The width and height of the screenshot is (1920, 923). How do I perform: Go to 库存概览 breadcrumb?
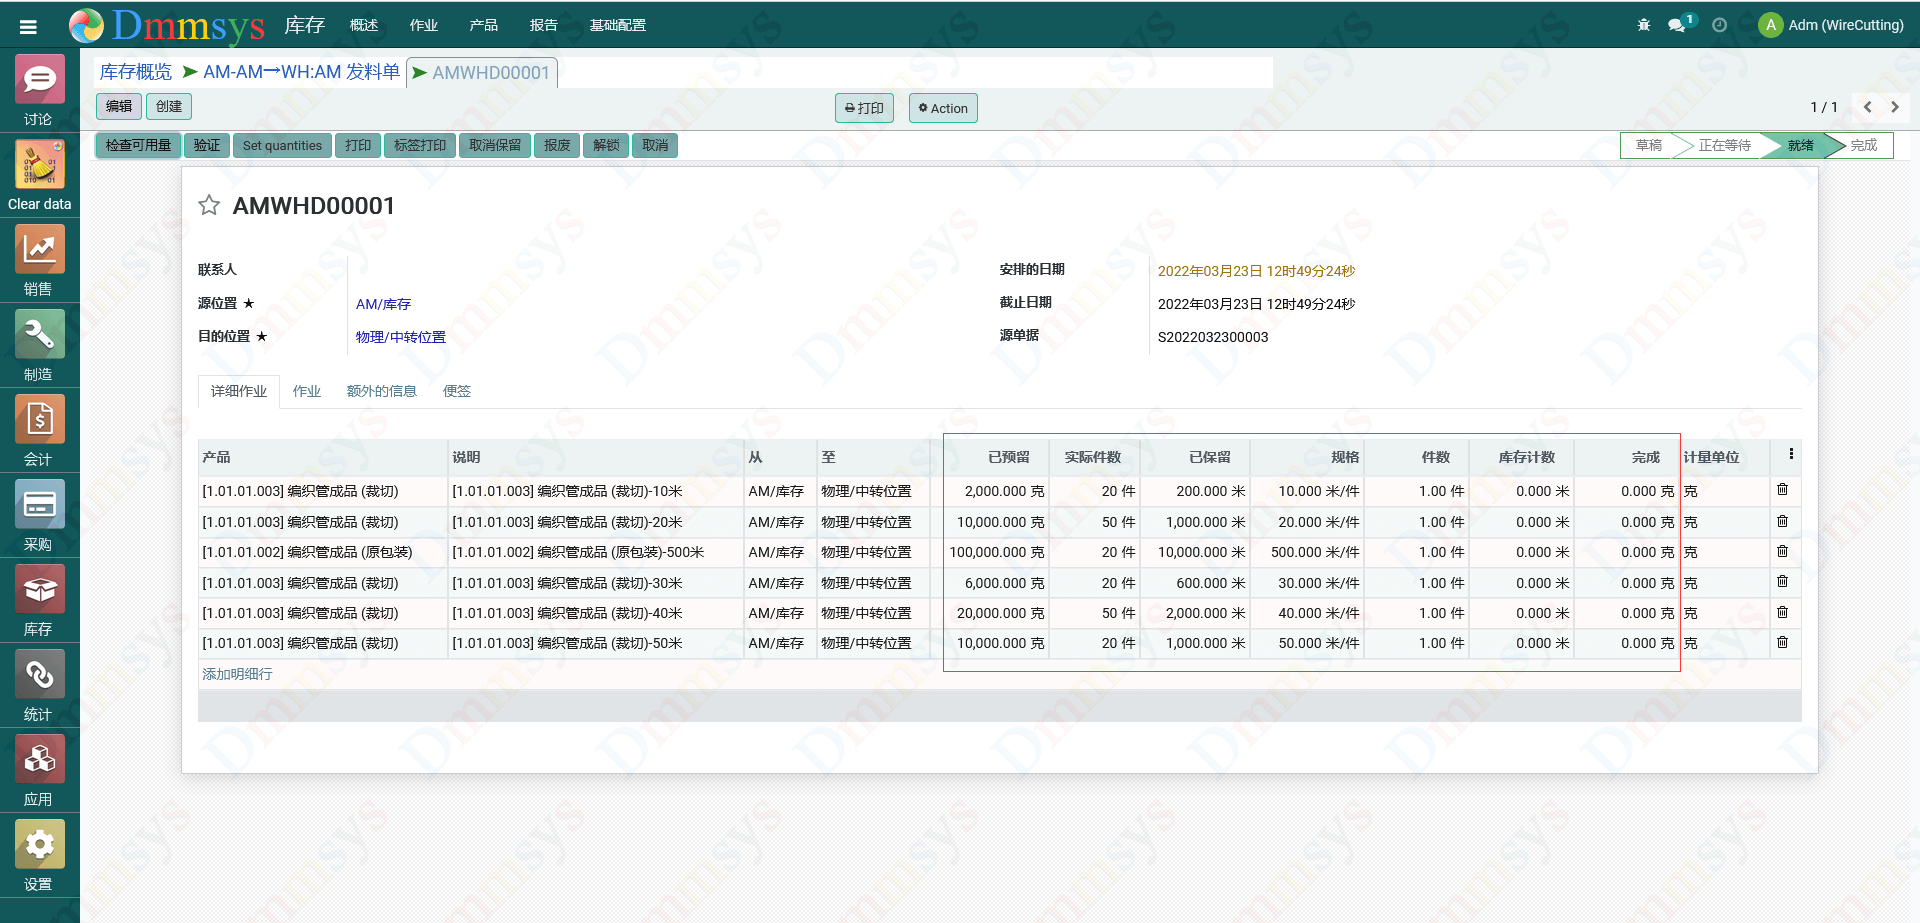[x=136, y=72]
